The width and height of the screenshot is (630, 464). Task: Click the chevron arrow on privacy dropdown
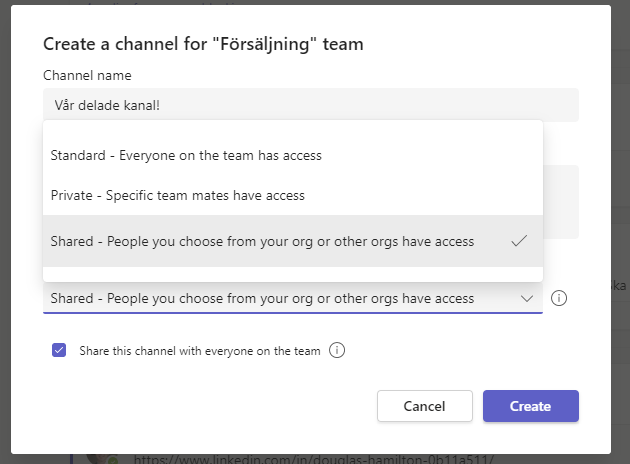[x=527, y=298]
